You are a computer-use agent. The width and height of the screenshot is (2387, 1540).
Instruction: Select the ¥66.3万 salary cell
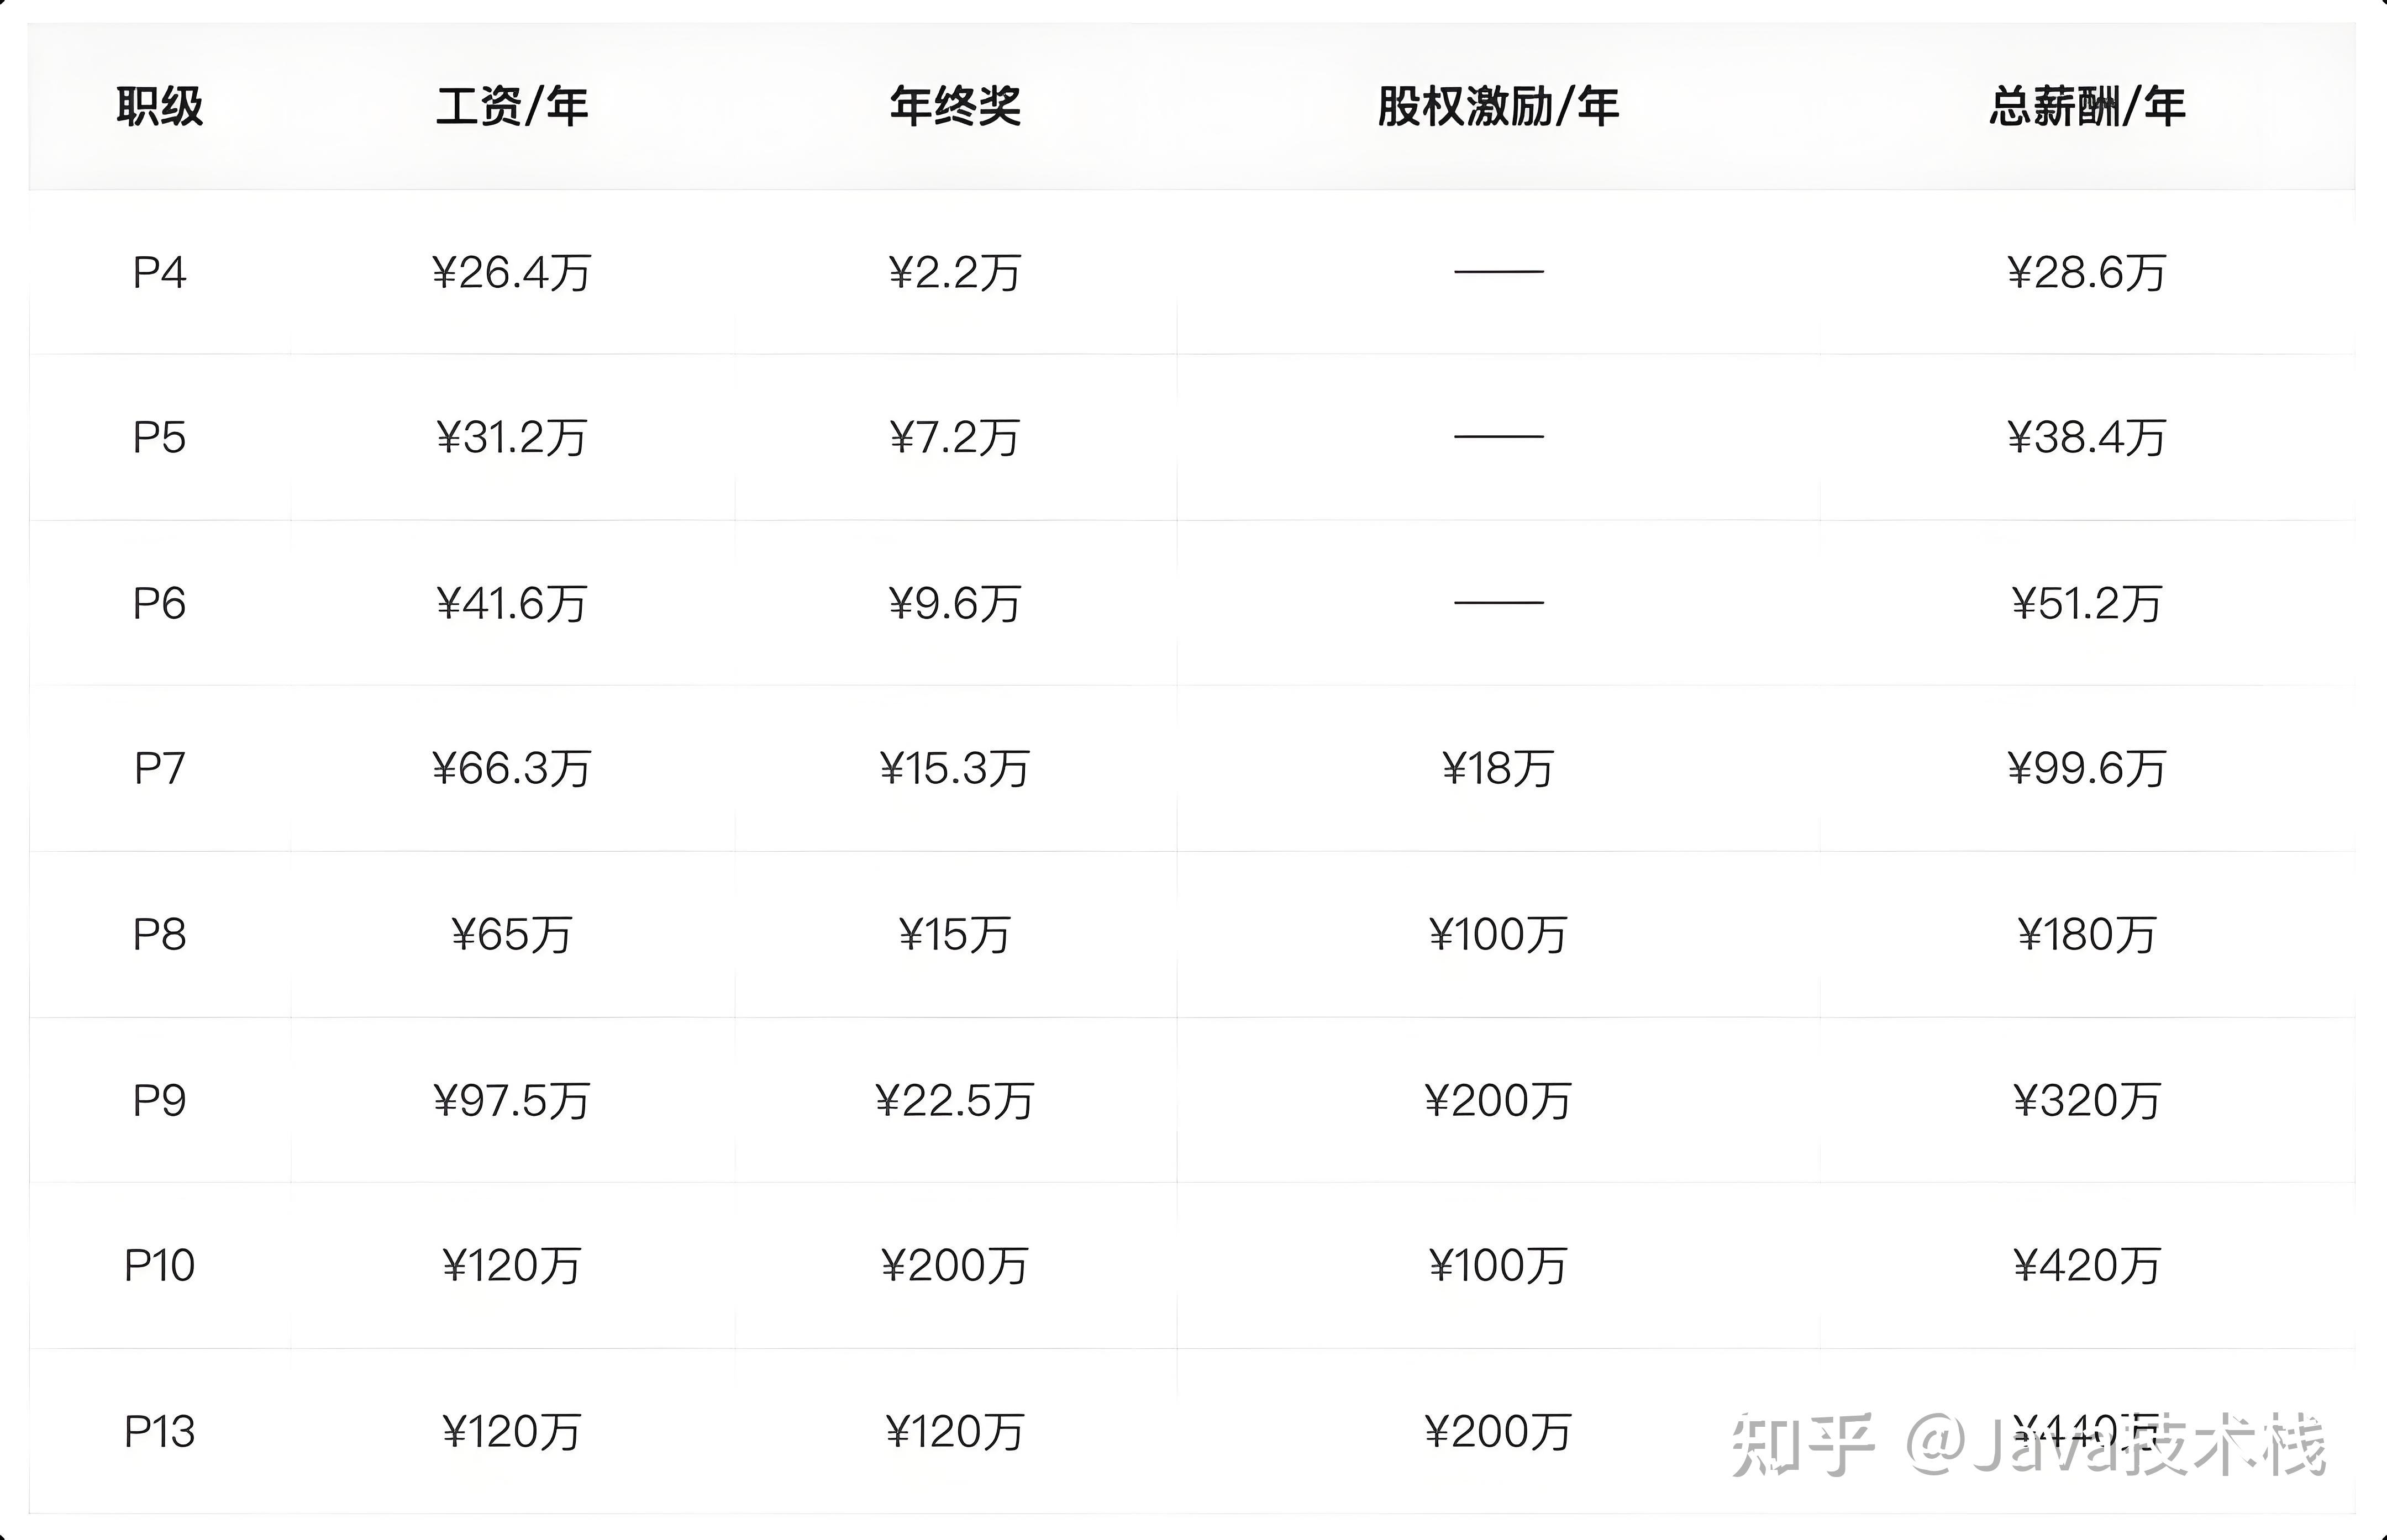coord(512,769)
